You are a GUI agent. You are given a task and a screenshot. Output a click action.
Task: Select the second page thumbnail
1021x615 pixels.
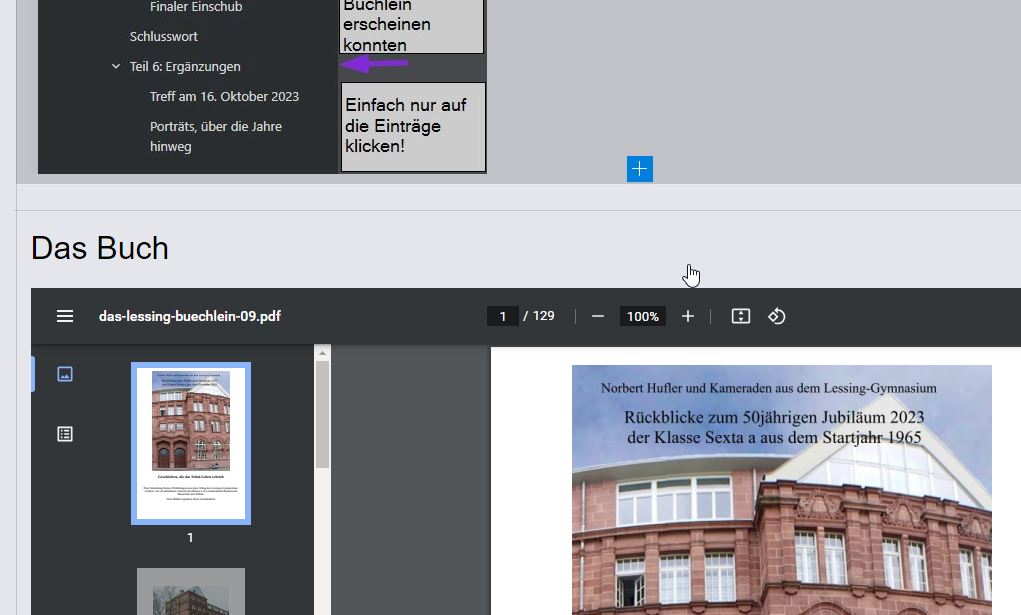191,592
